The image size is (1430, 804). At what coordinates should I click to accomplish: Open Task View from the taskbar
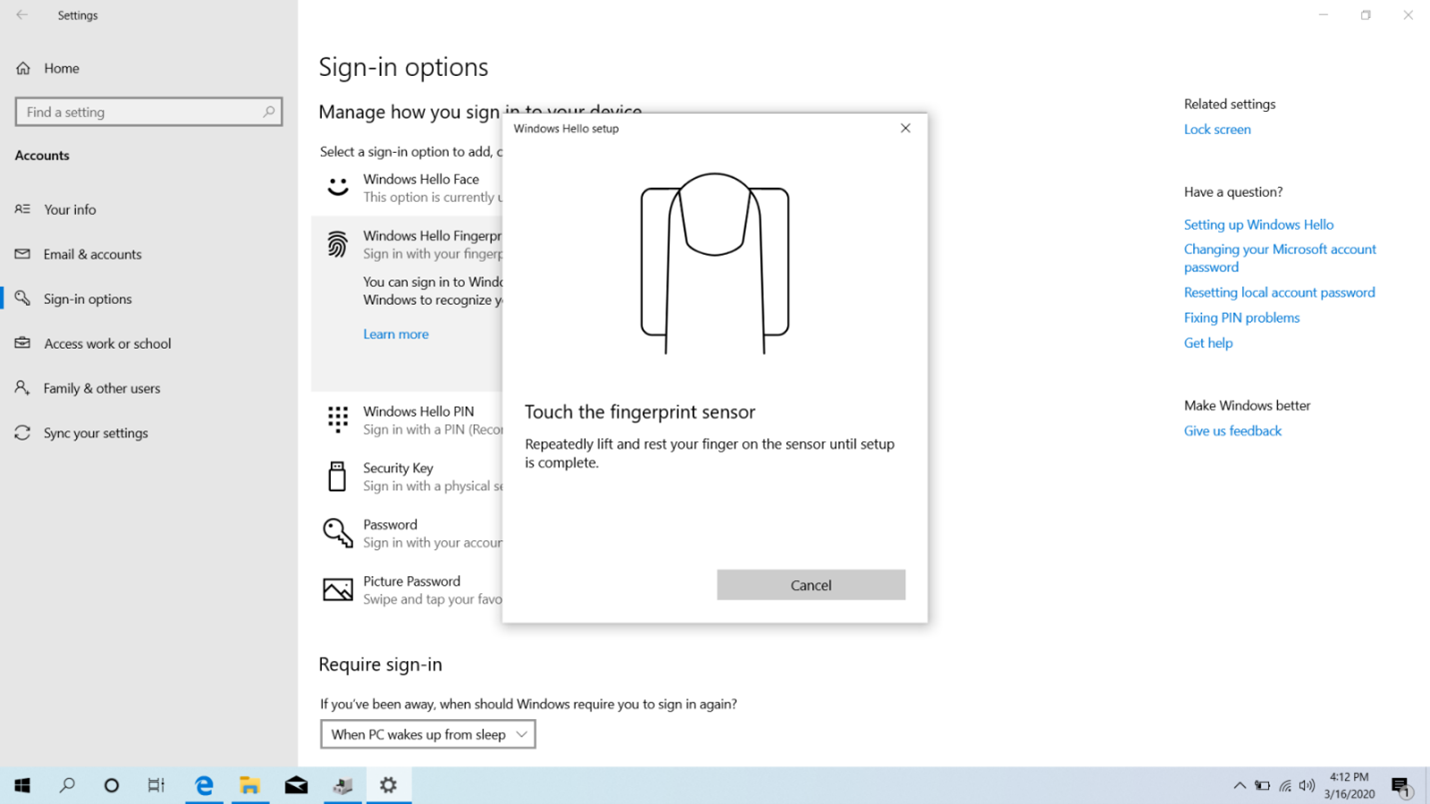click(156, 786)
